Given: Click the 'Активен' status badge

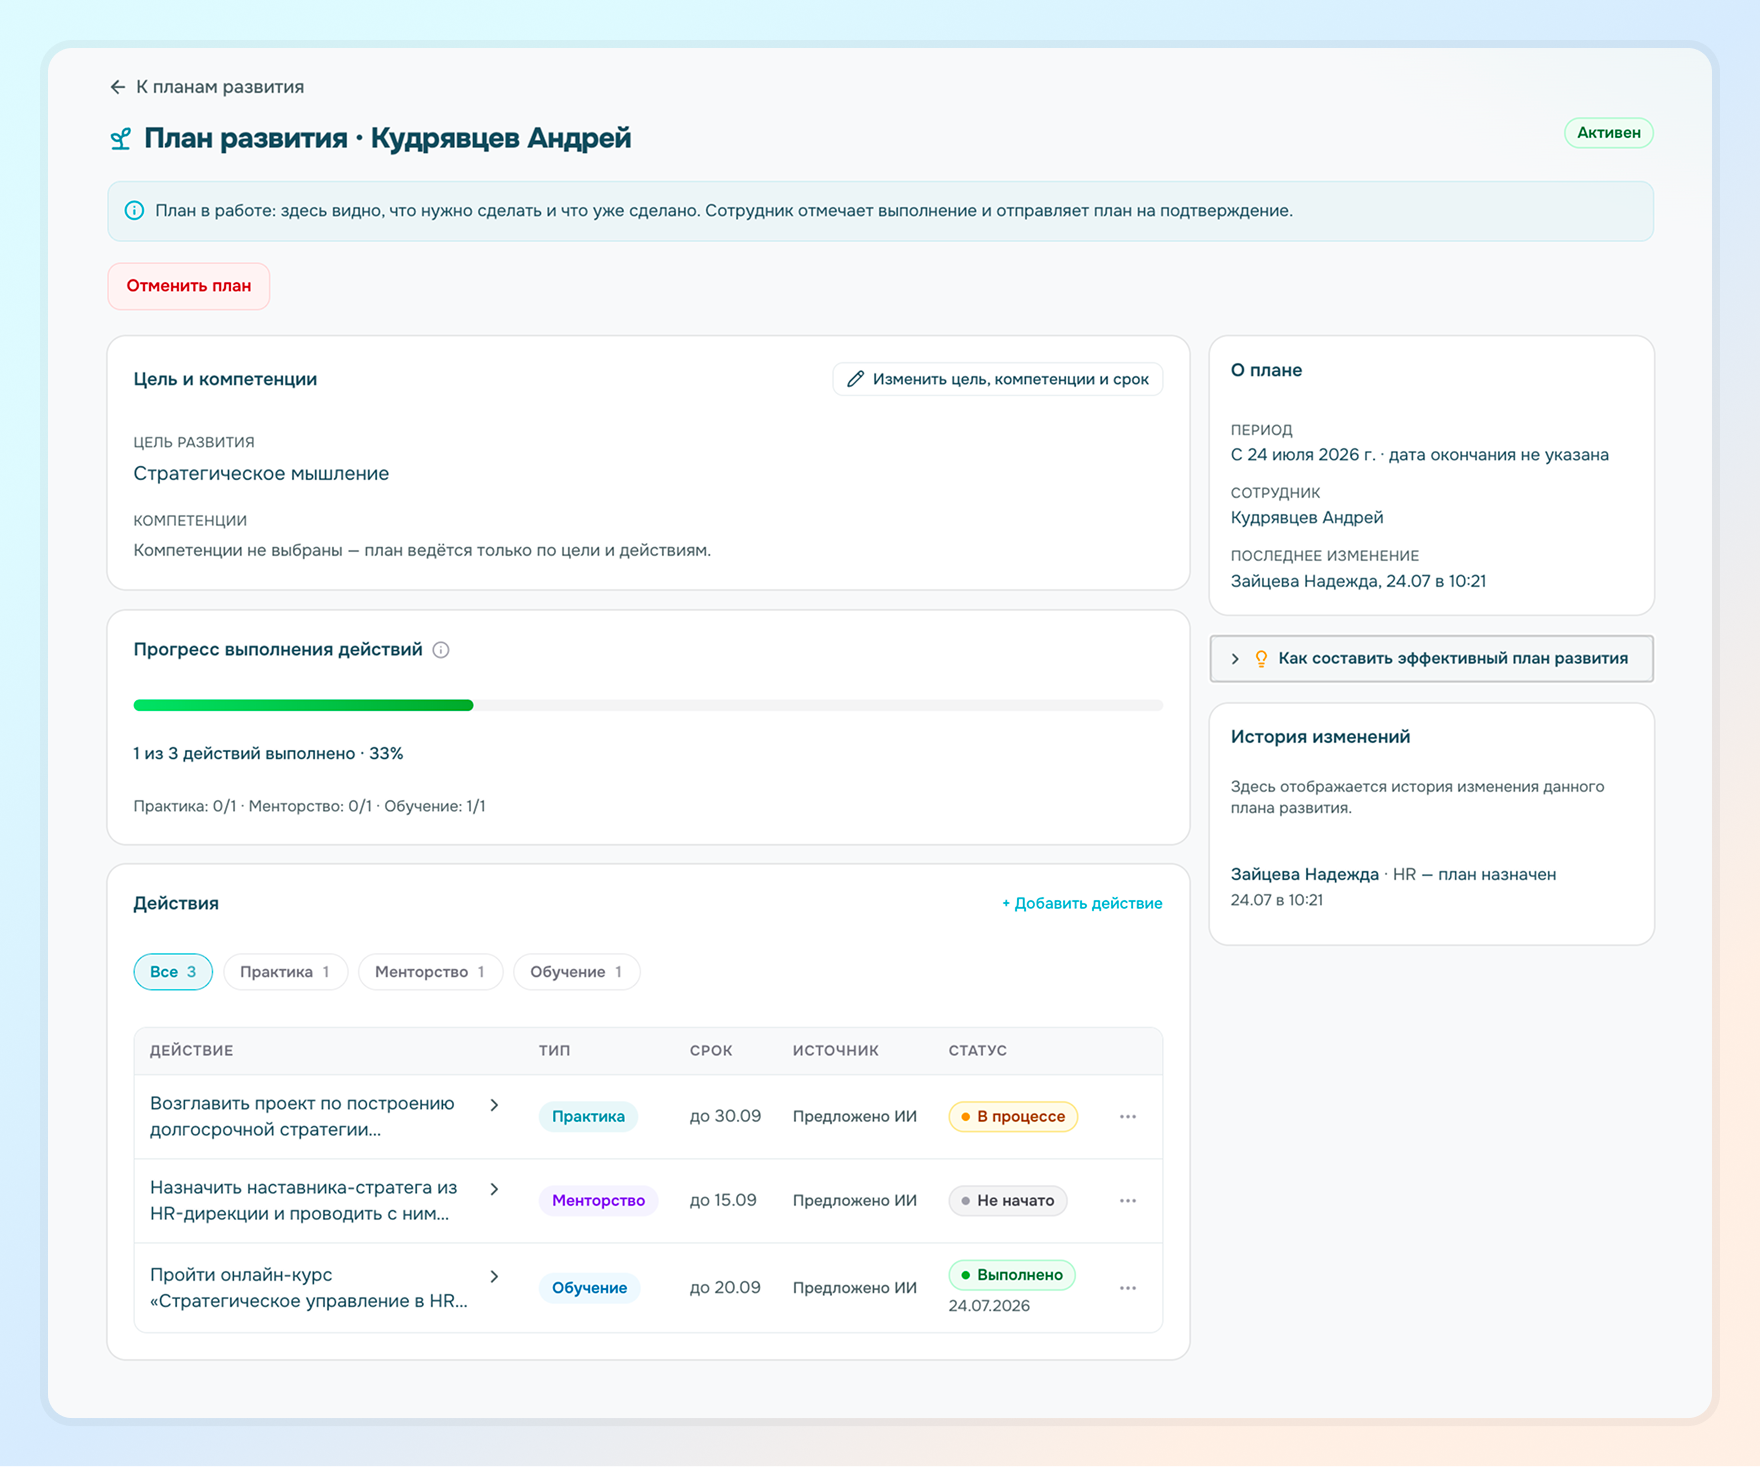Looking at the screenshot, I should coord(1608,133).
